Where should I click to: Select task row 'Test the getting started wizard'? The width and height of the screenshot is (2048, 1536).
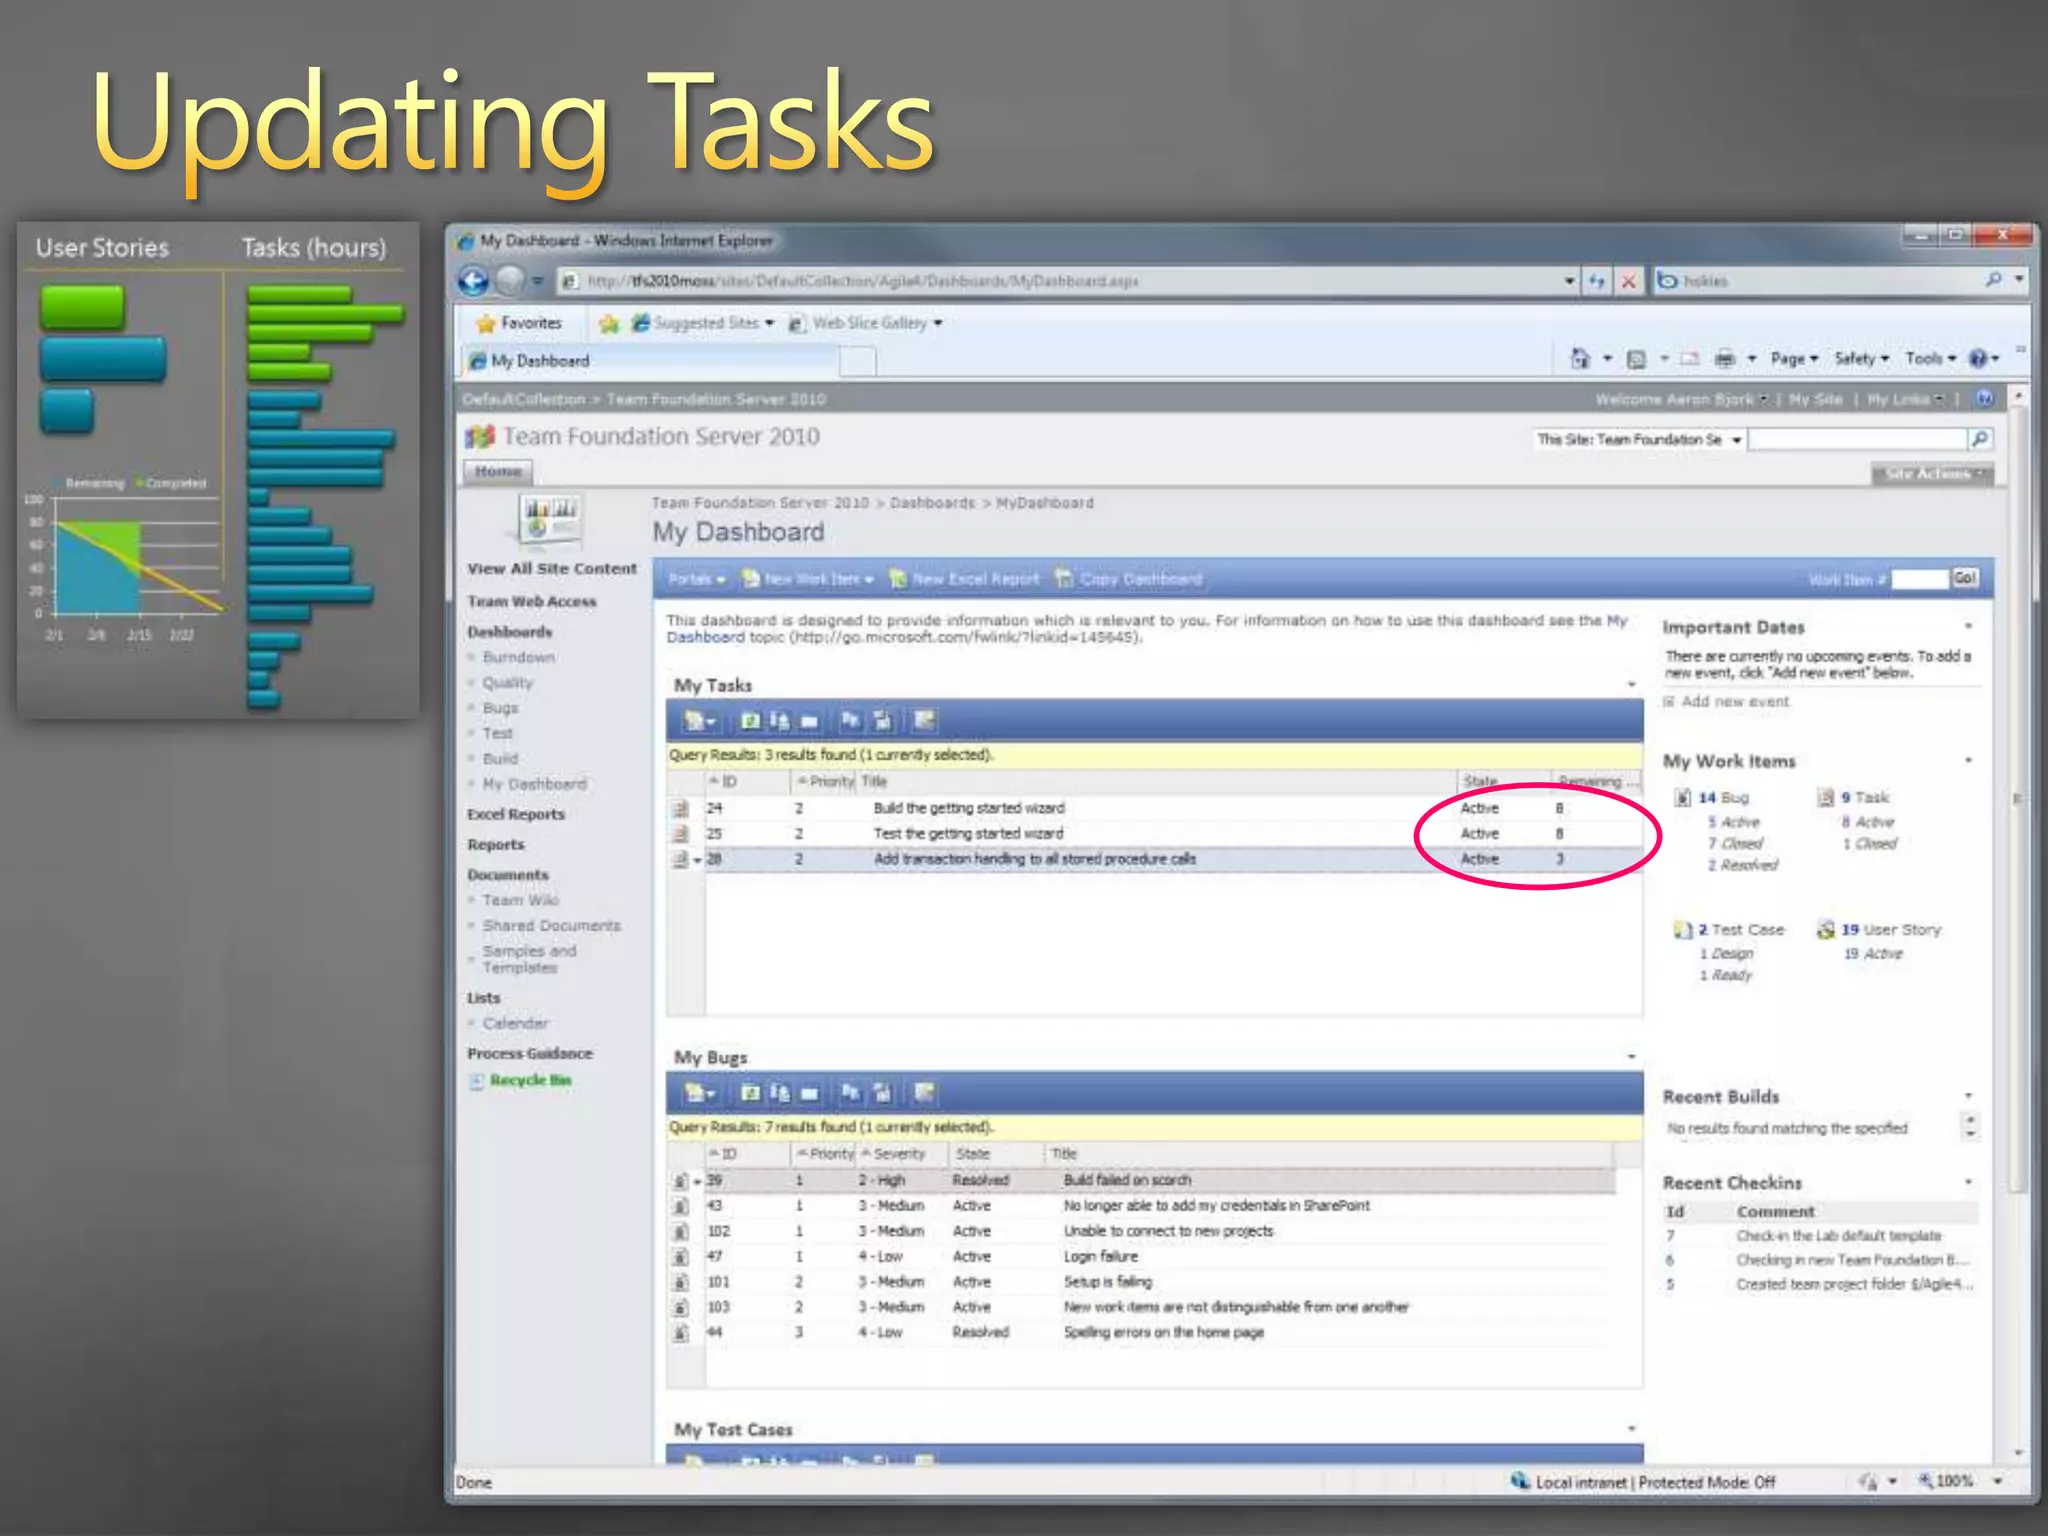[1155, 834]
